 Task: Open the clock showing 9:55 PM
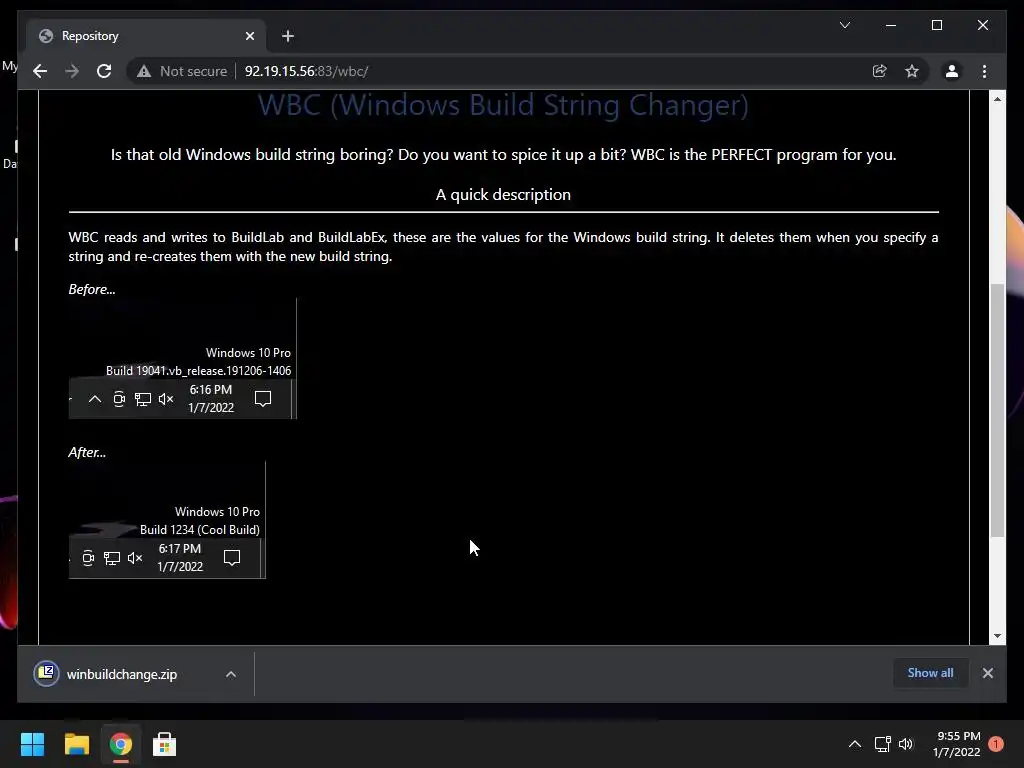coord(957,744)
